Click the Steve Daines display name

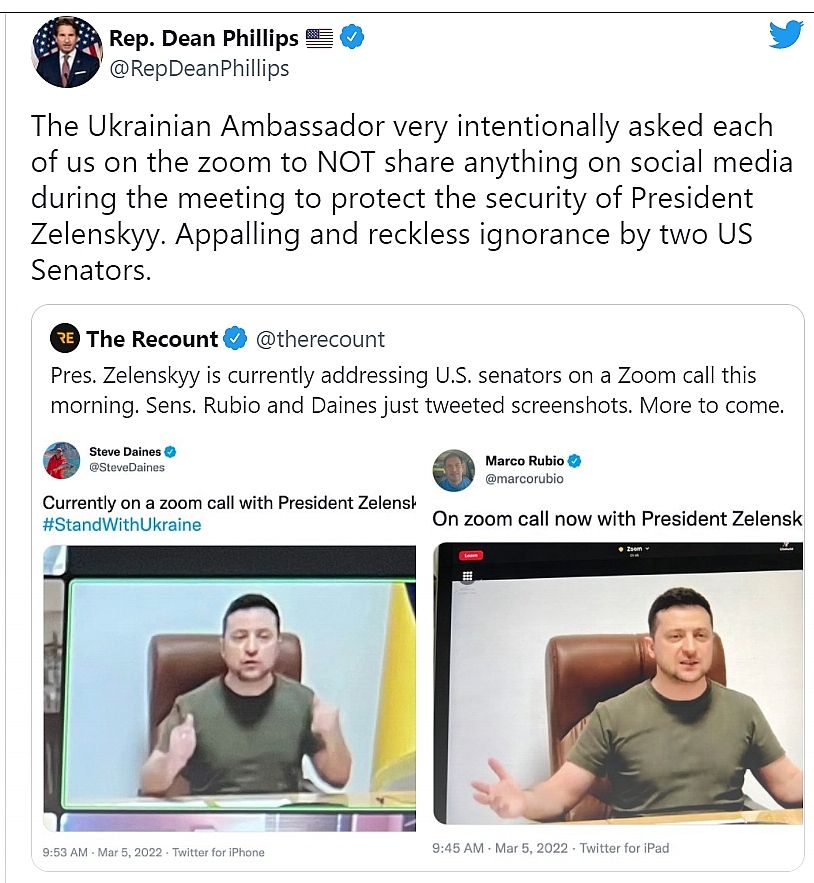coord(125,451)
